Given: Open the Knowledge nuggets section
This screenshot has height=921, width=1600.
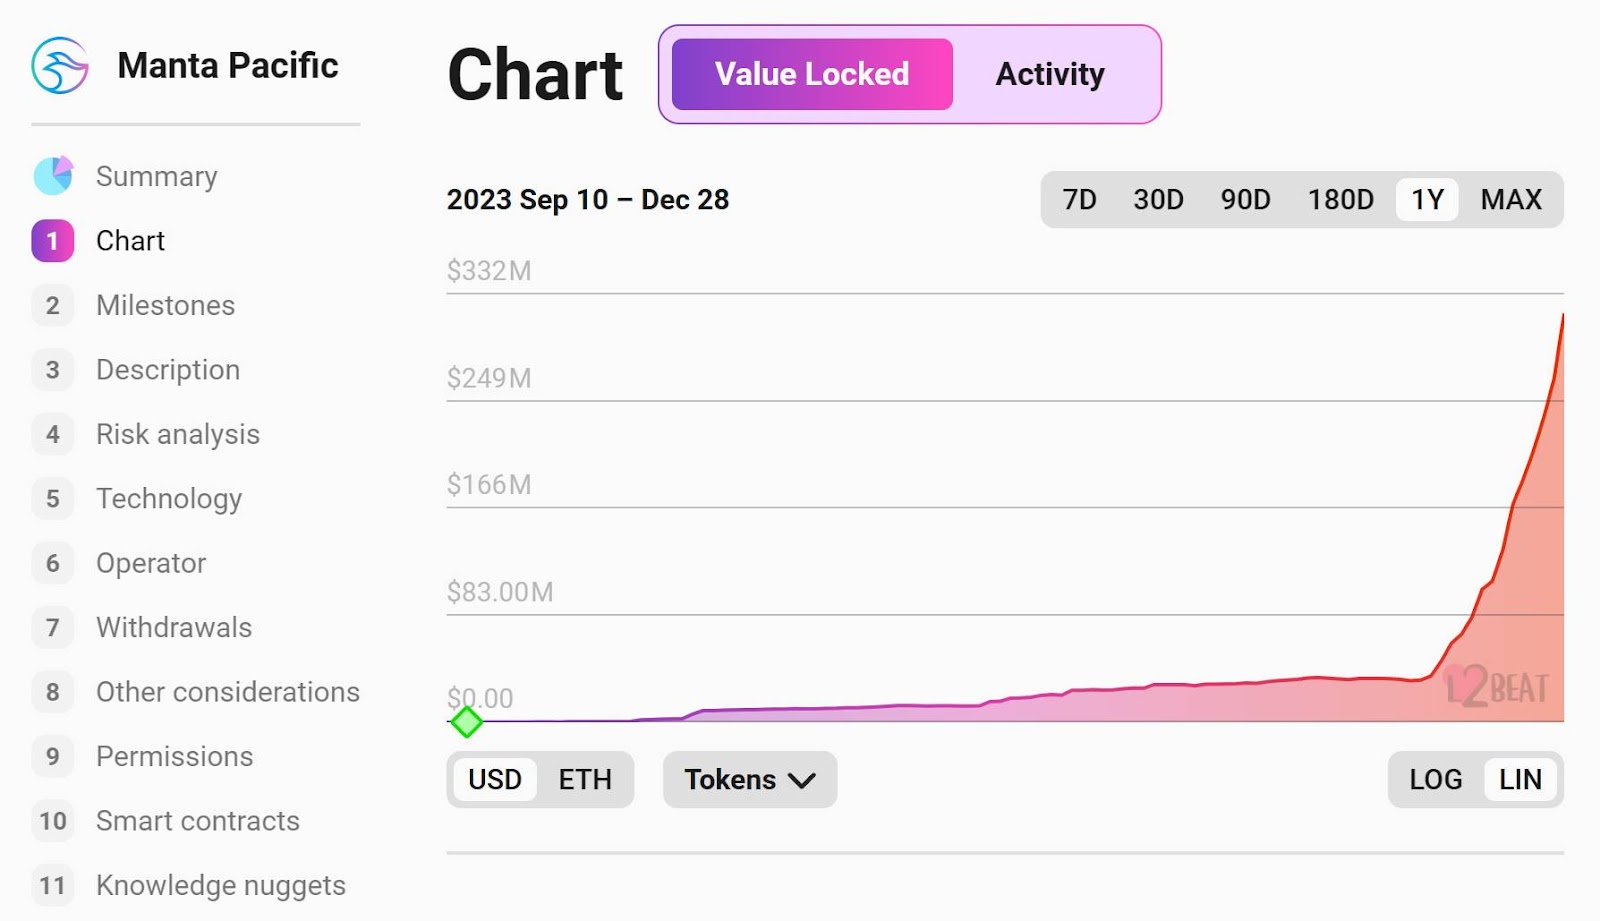Looking at the screenshot, I should click(x=221, y=885).
